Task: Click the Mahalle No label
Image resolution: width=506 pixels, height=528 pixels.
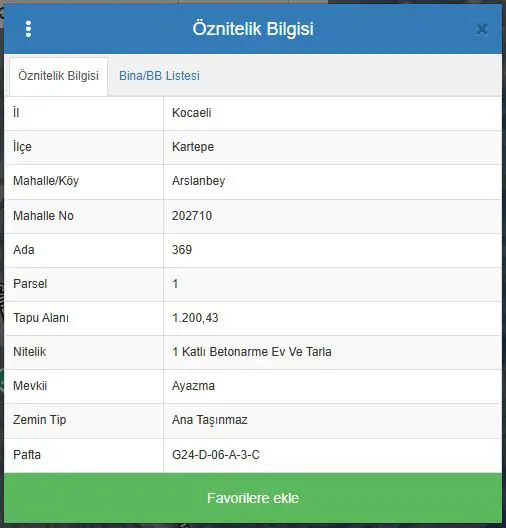Action: pos(43,216)
